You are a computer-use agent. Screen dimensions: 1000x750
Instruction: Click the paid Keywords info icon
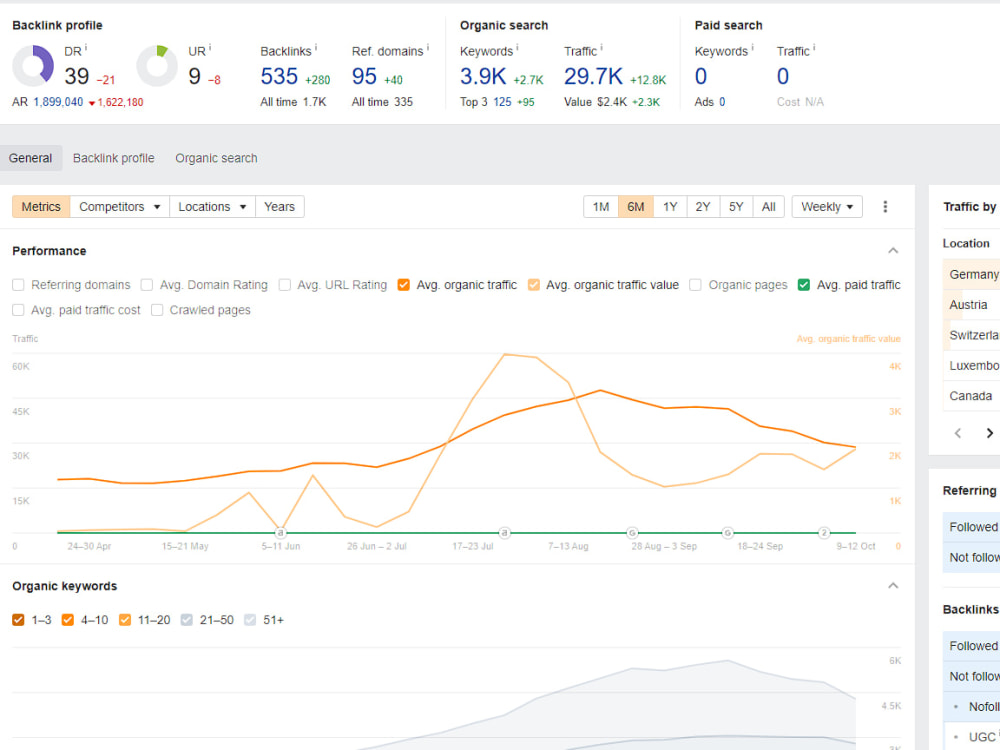[753, 47]
